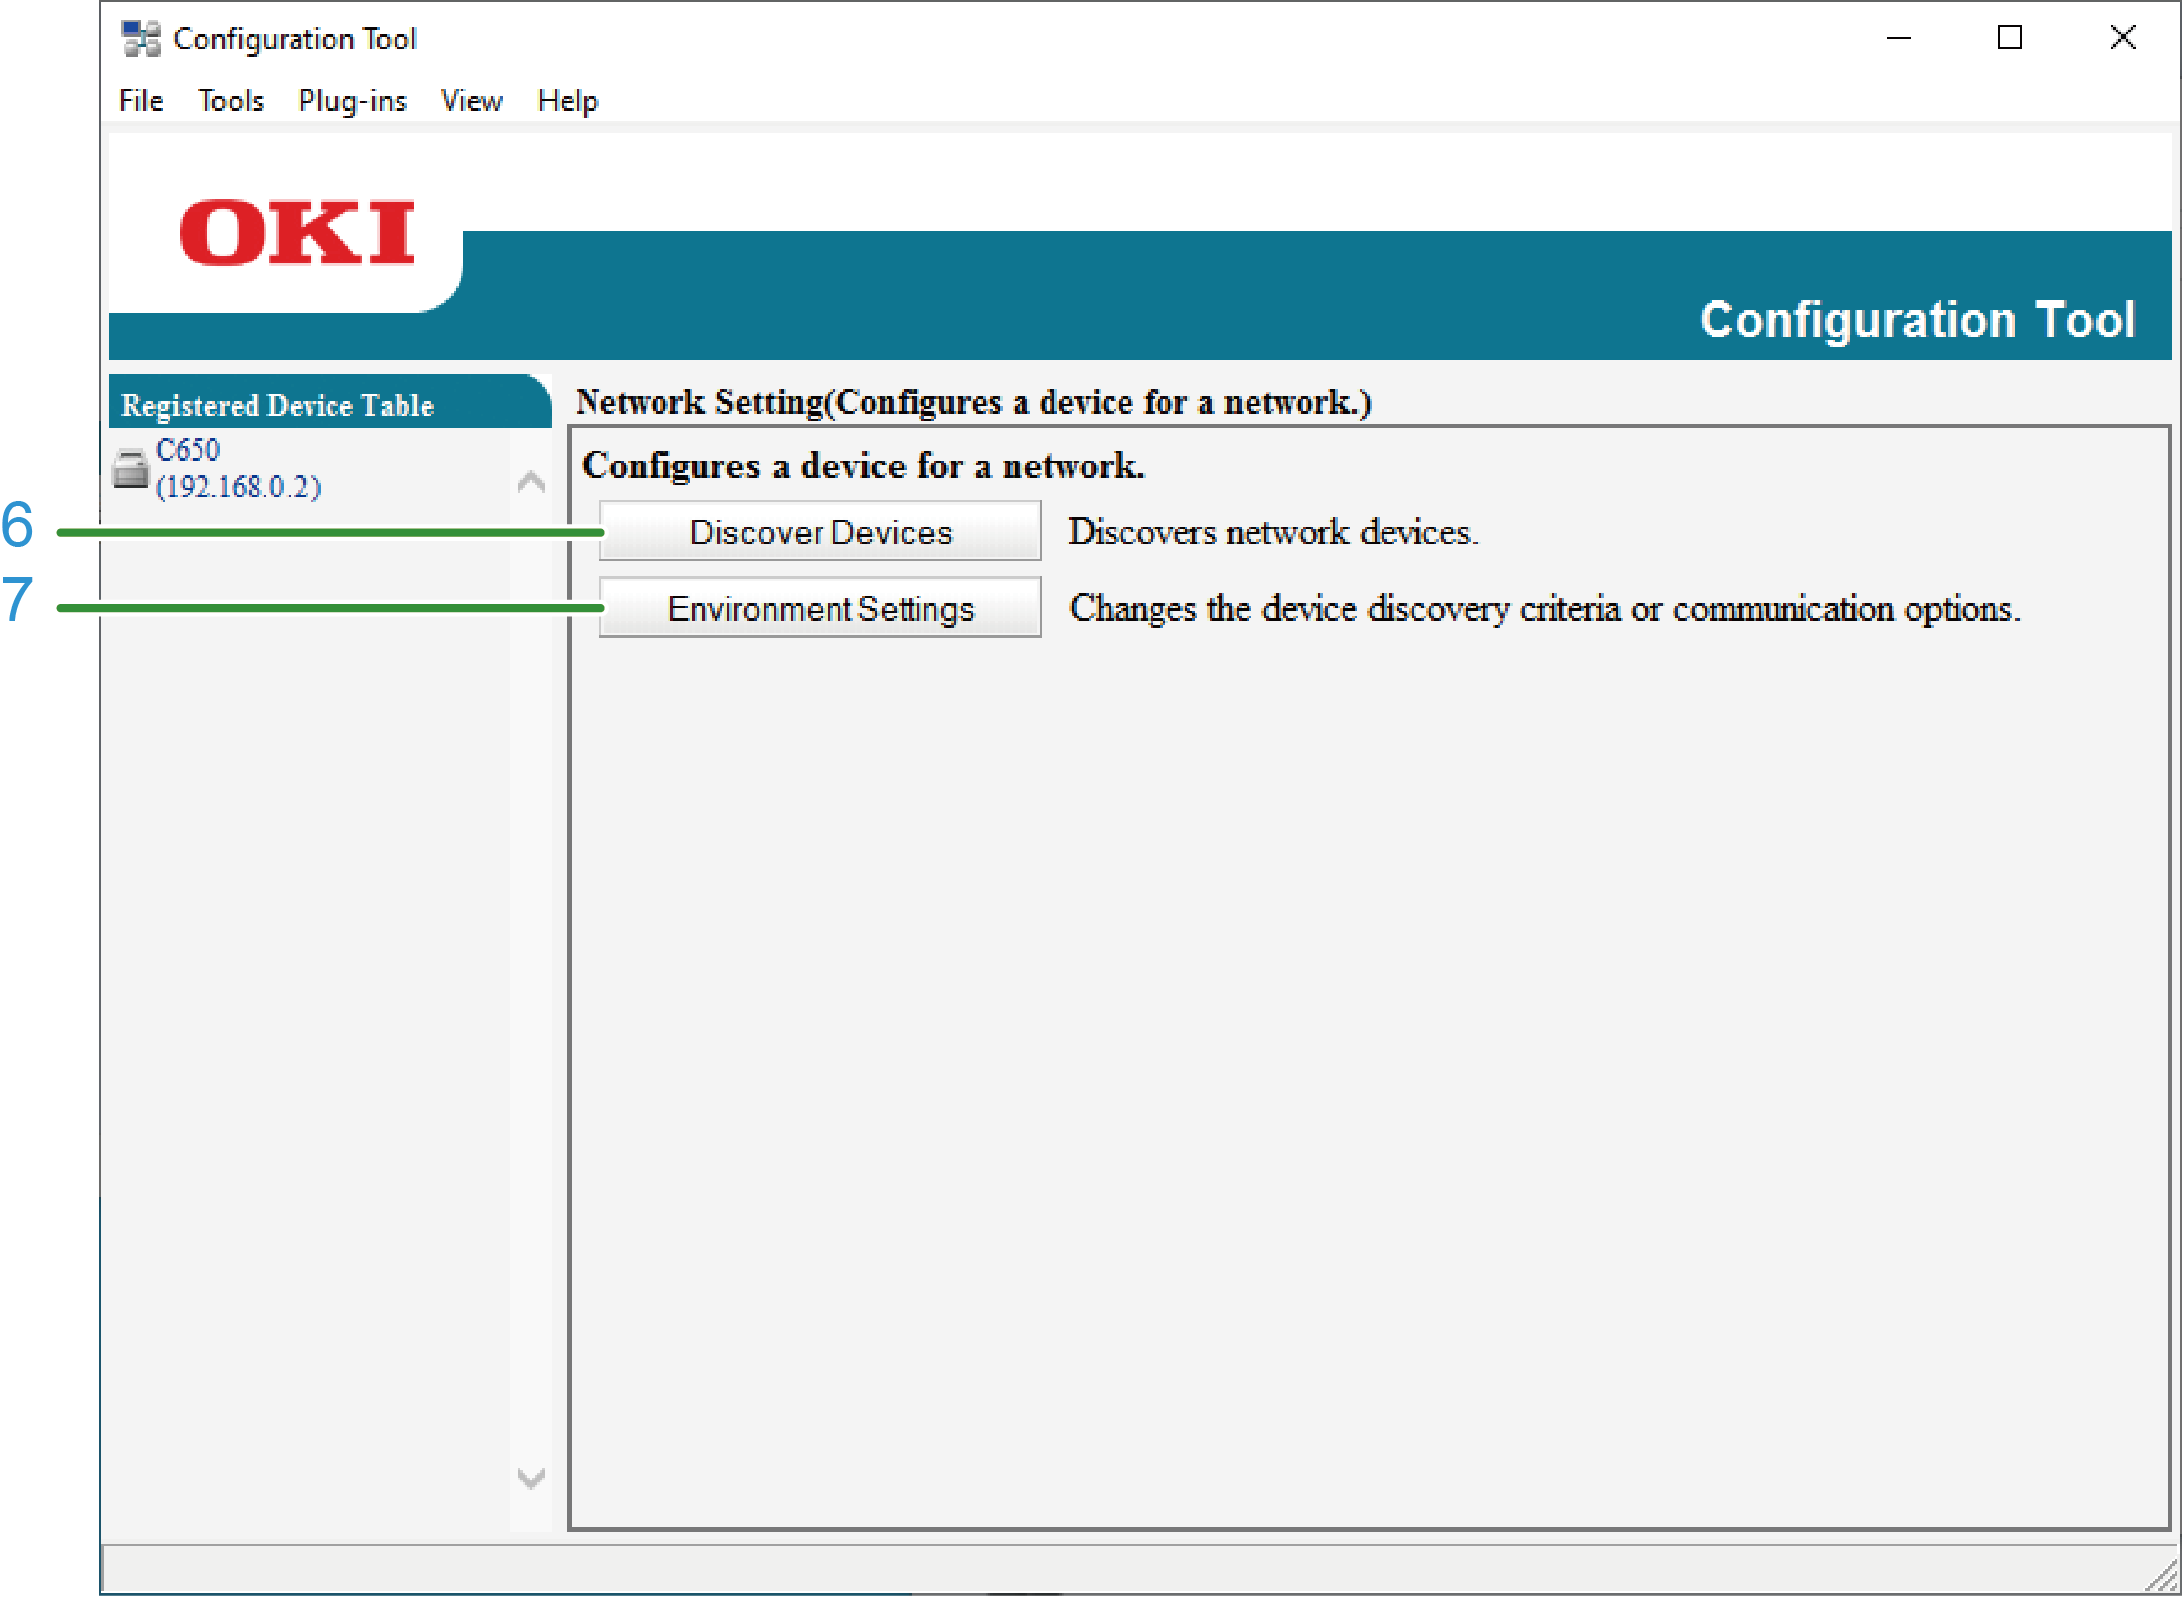Open the Plug-ins menu
The image size is (2183, 1597).
[x=352, y=101]
